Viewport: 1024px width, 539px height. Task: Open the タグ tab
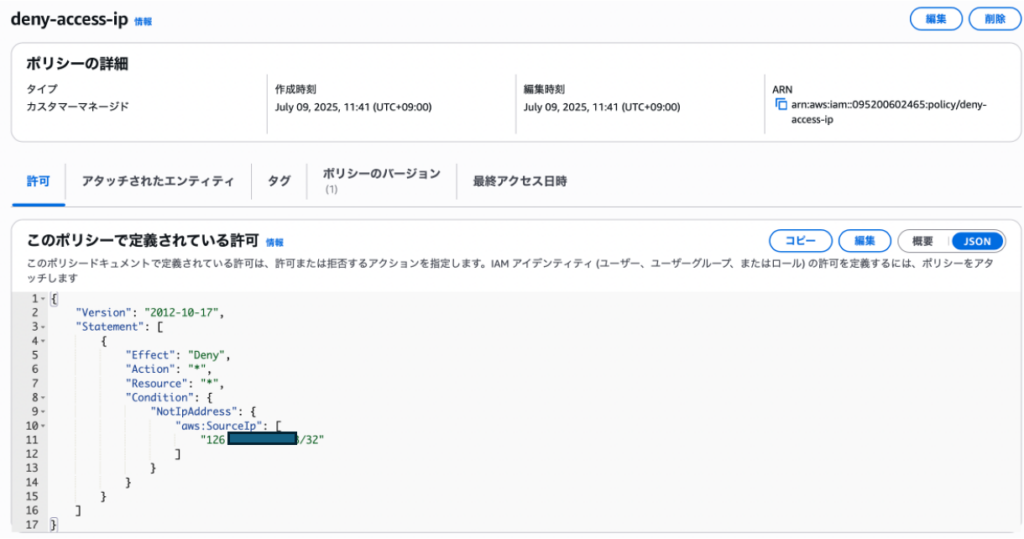click(279, 181)
